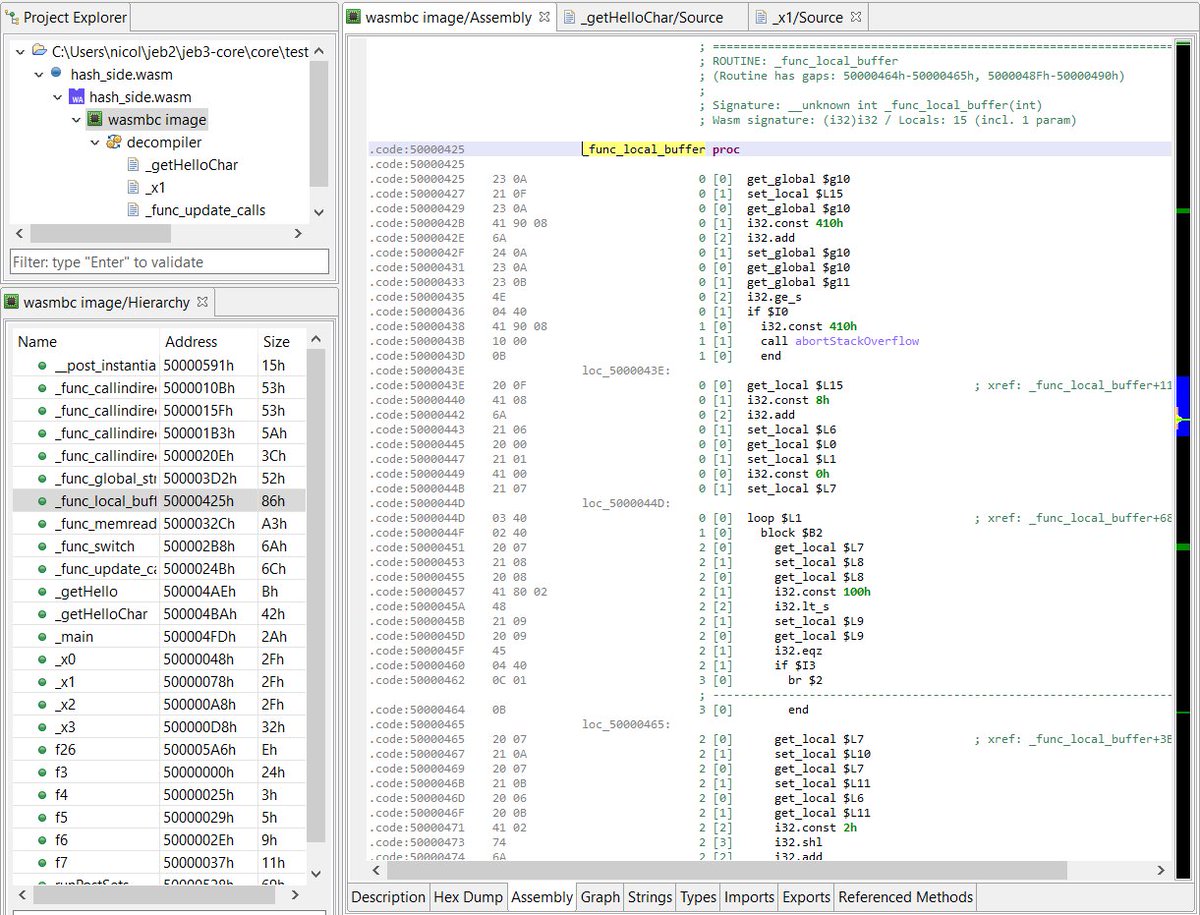The height and width of the screenshot is (915, 1200).
Task: Collapse the nested hash_side.wasm unit node
Action: (58, 97)
